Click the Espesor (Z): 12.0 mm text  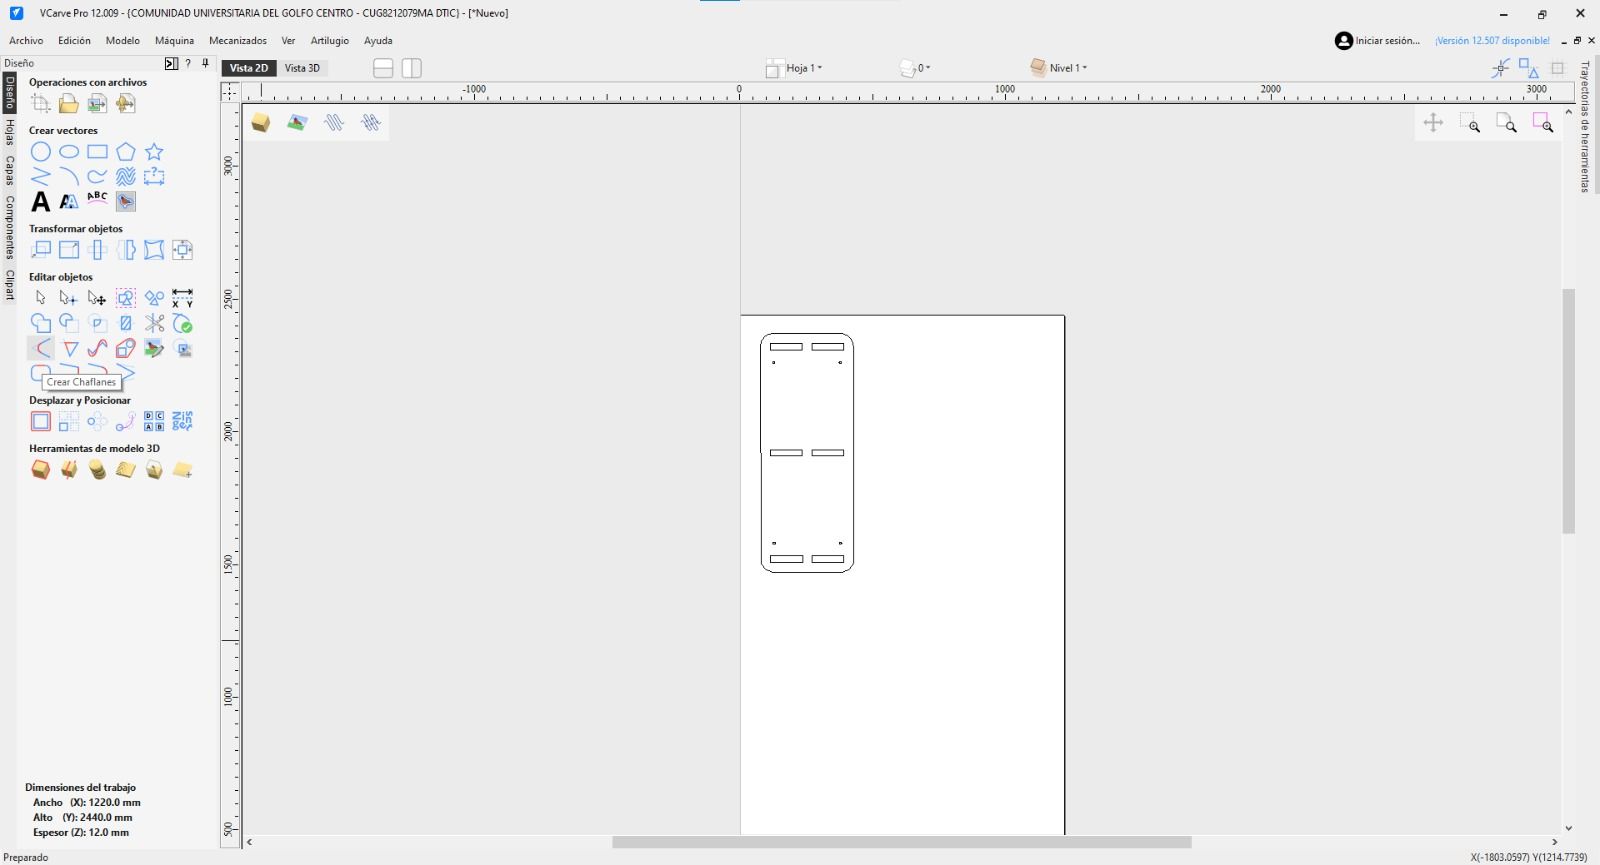[81, 832]
